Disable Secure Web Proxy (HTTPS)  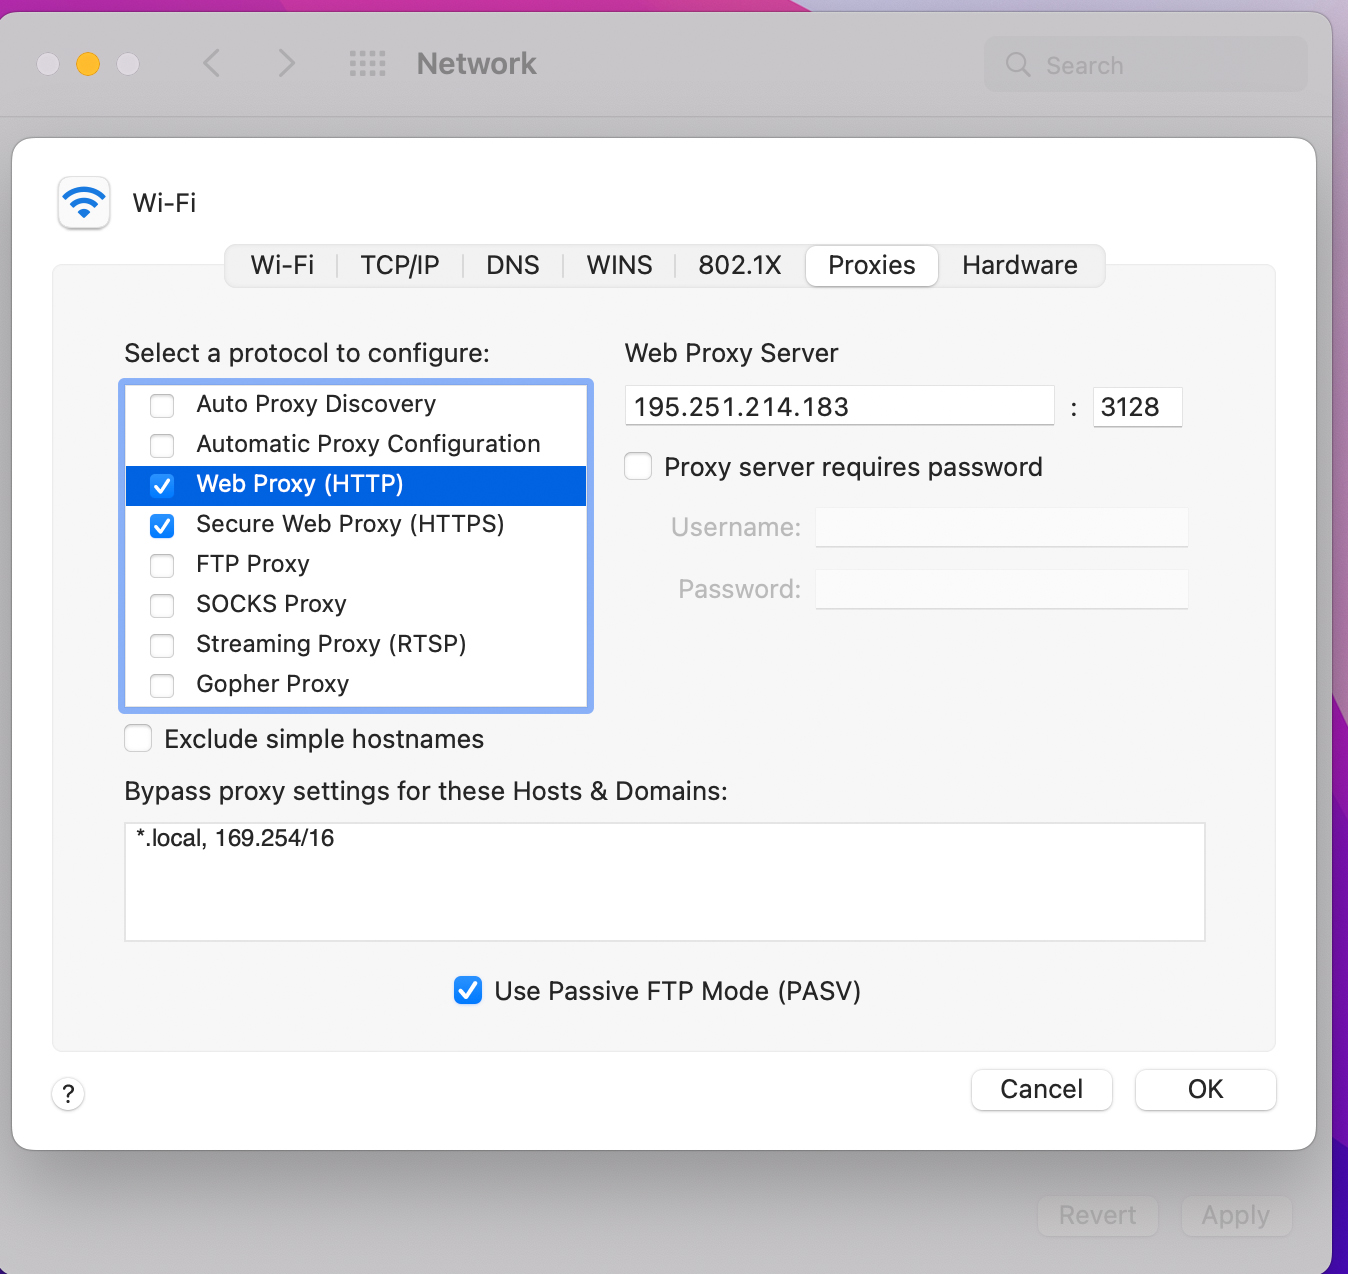coord(161,525)
